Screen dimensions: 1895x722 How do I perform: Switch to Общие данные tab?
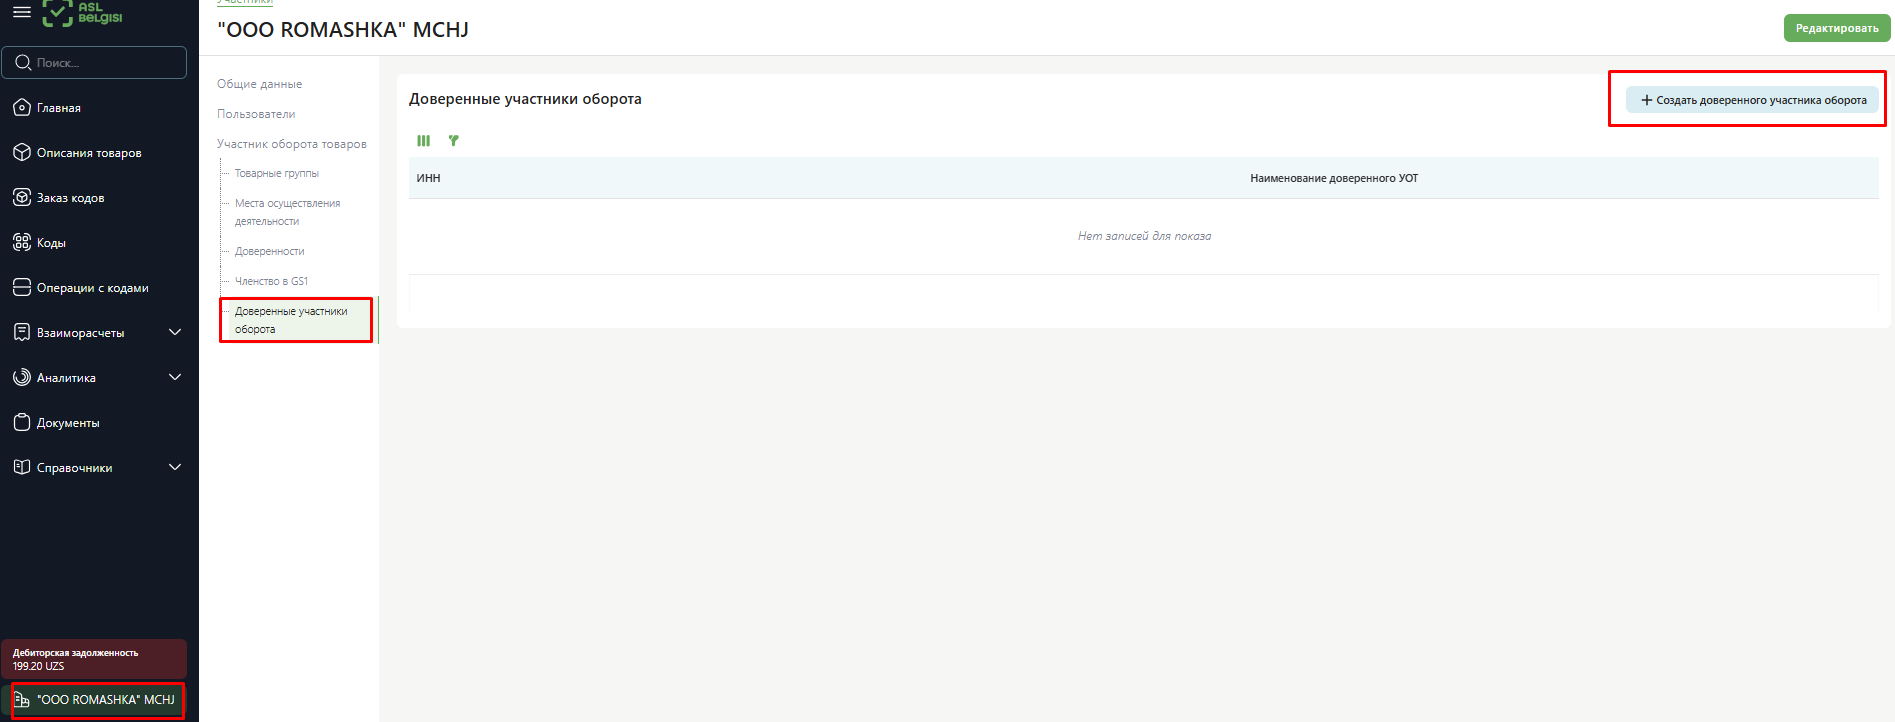(x=259, y=84)
